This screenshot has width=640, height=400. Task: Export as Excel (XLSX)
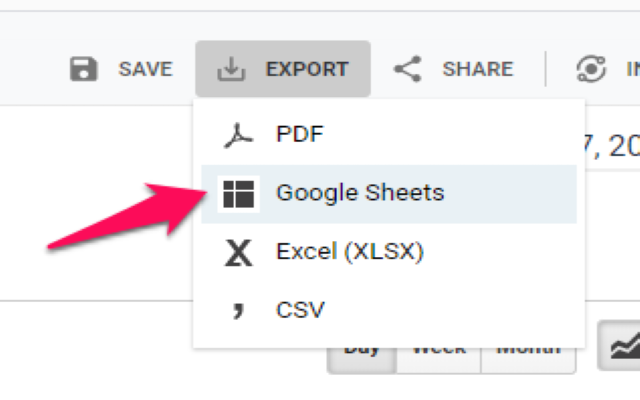(350, 253)
